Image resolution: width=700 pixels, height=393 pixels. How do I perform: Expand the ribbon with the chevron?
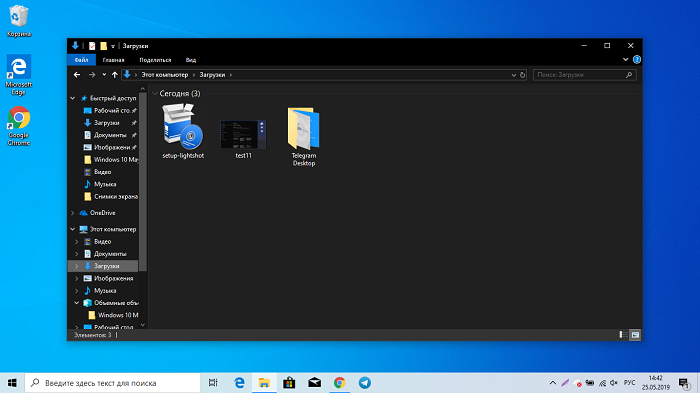click(x=625, y=59)
